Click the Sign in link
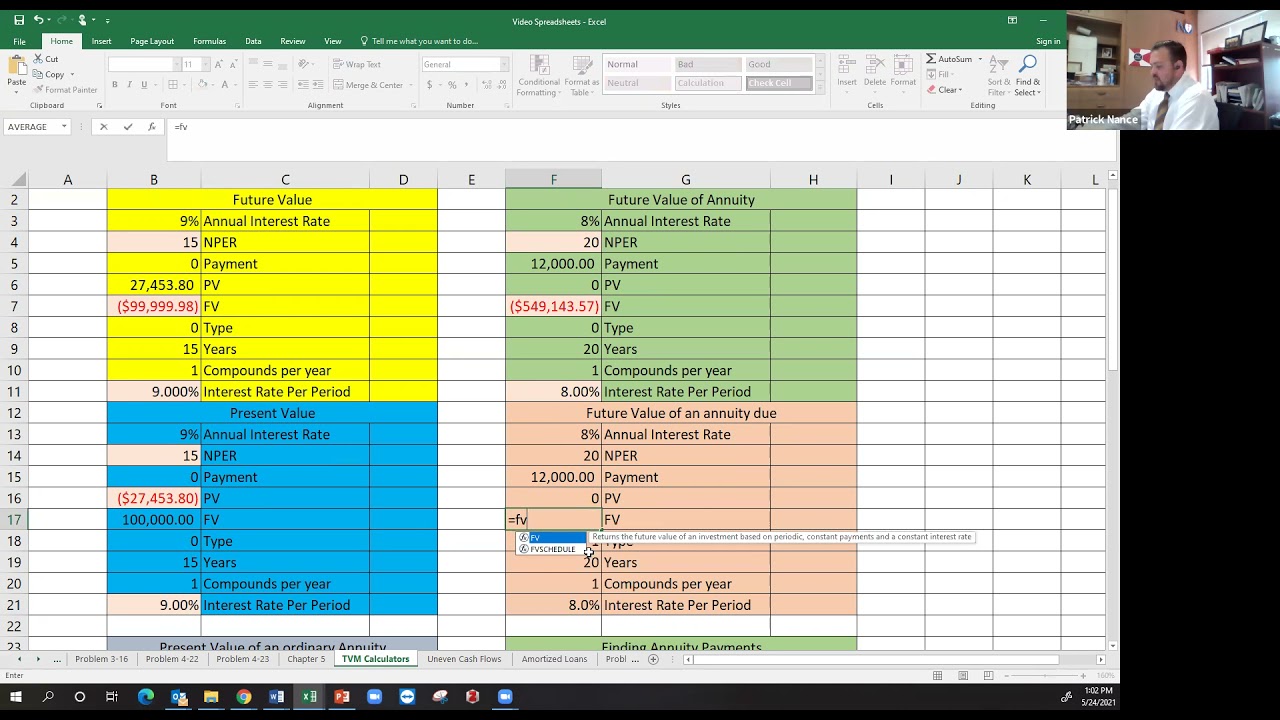This screenshot has width=1280, height=720. (1048, 41)
